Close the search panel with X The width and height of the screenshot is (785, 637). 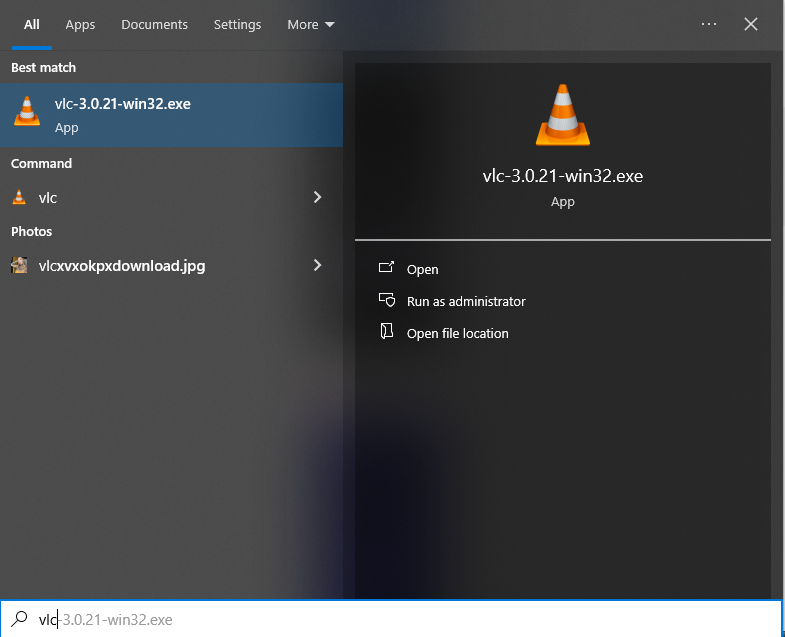point(750,24)
